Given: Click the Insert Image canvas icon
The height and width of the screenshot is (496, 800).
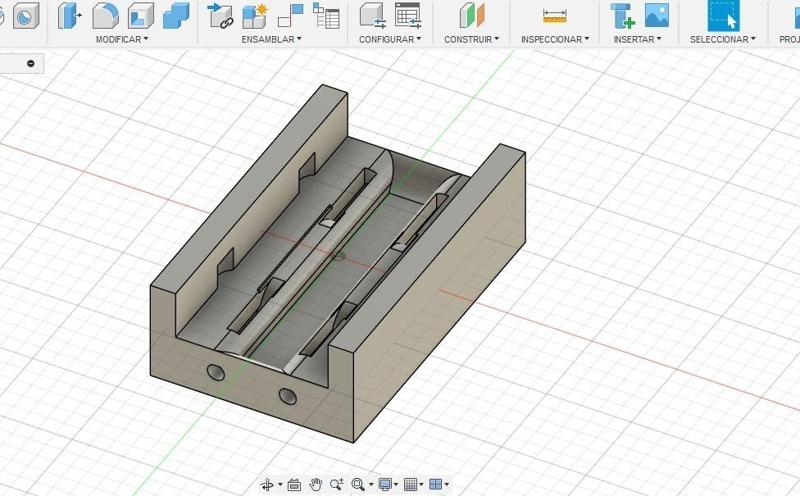Looking at the screenshot, I should pyautogui.click(x=656, y=15).
